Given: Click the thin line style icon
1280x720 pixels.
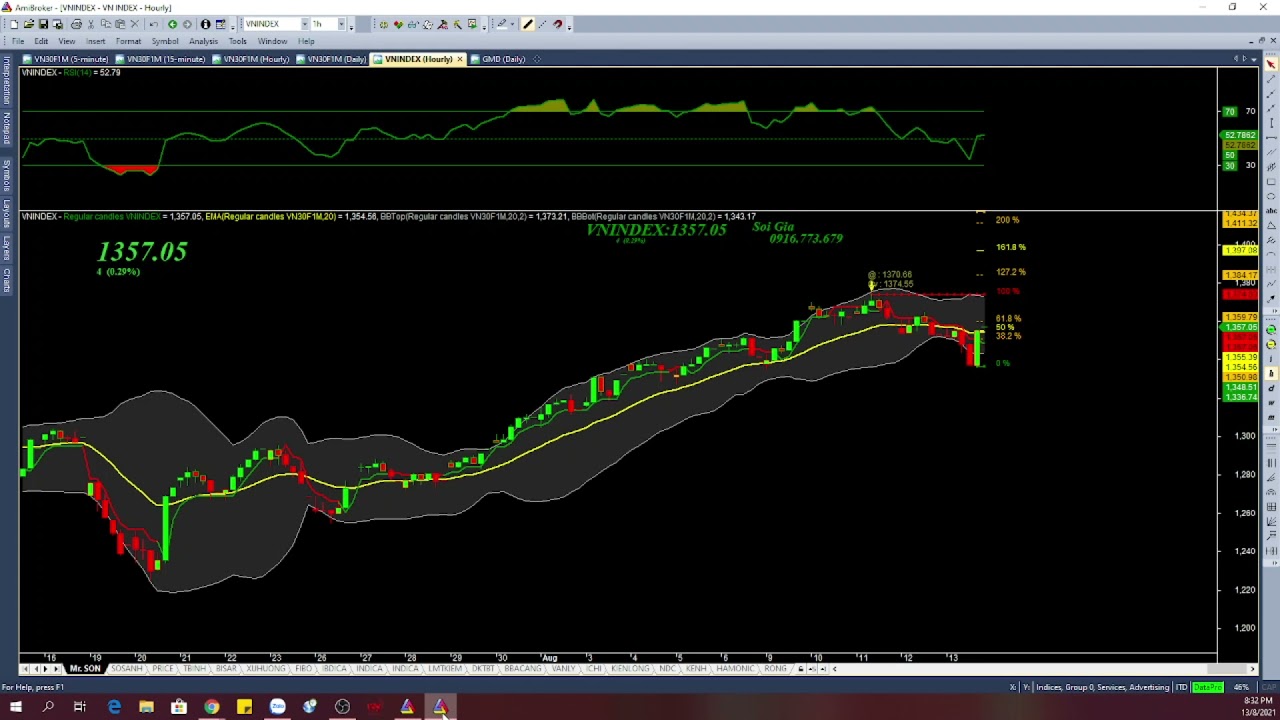Looking at the screenshot, I should pos(543,24).
